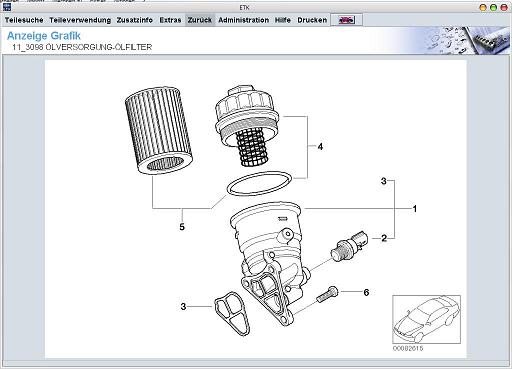512x369 pixels.
Task: Open the Teilesuche menu
Action: 24,20
